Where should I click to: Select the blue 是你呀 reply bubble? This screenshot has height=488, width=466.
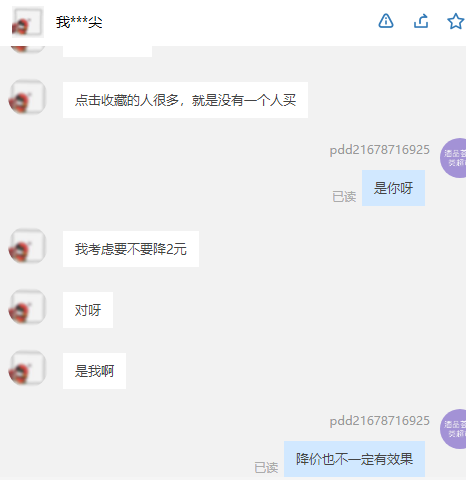tap(393, 188)
